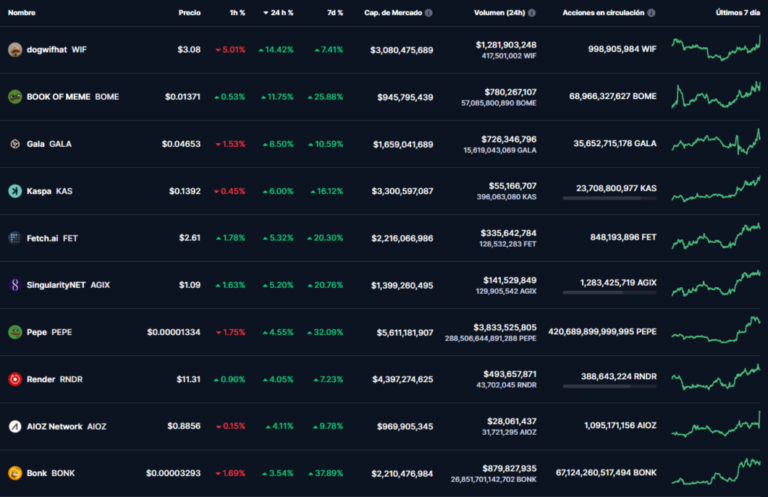768x497 pixels.
Task: Click Render market cap $4,397,274,625
Action: point(403,379)
